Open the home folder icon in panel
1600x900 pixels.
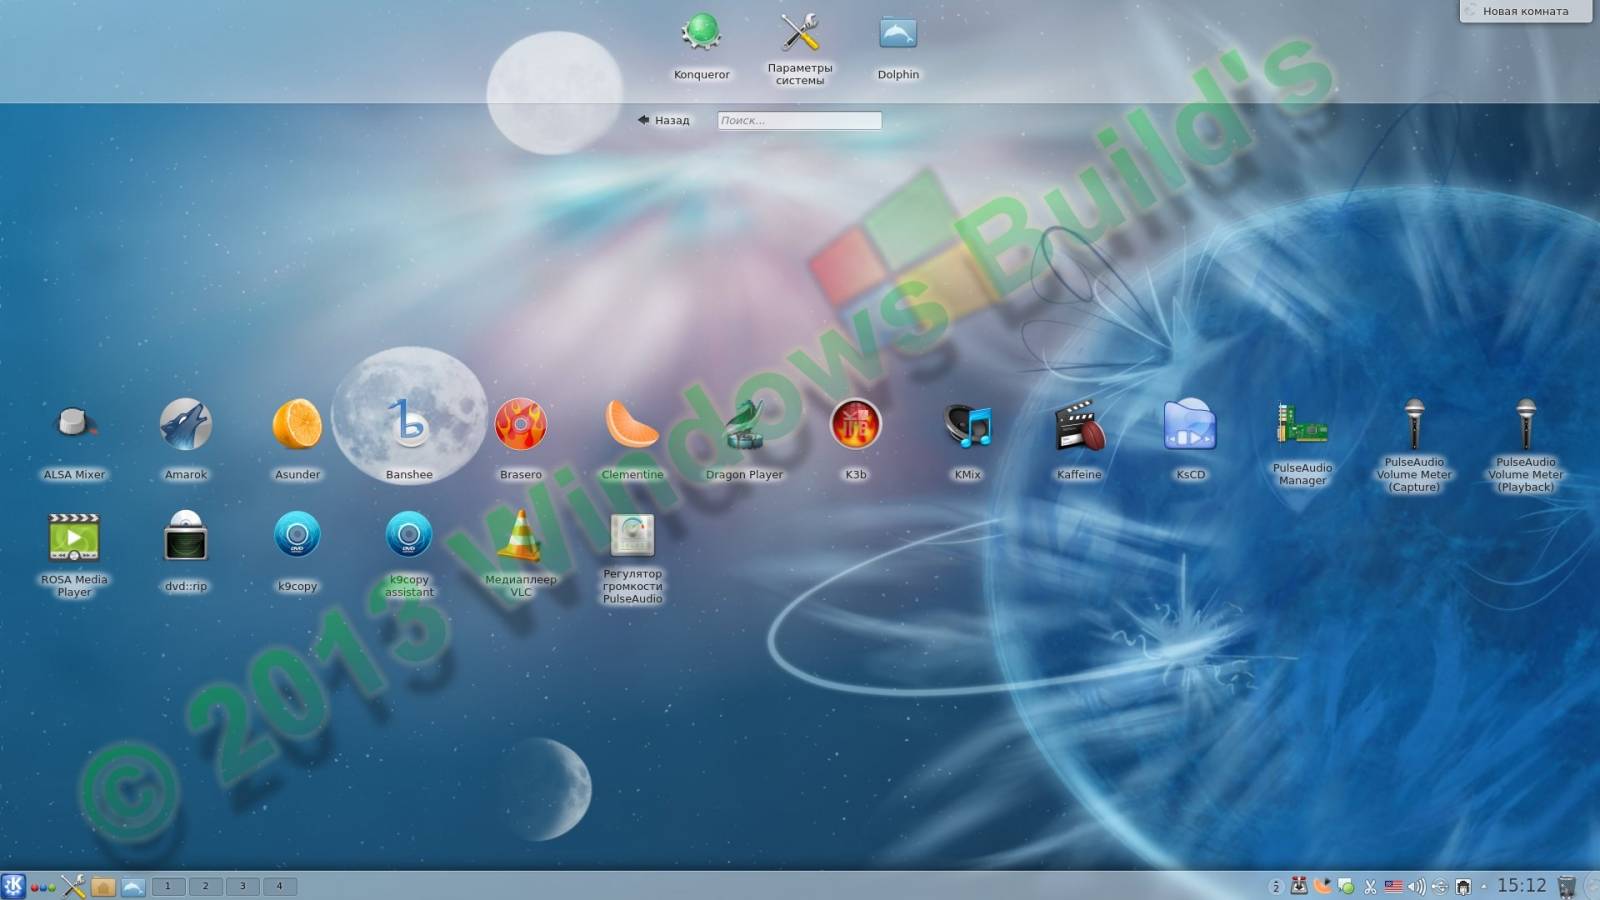coord(103,886)
